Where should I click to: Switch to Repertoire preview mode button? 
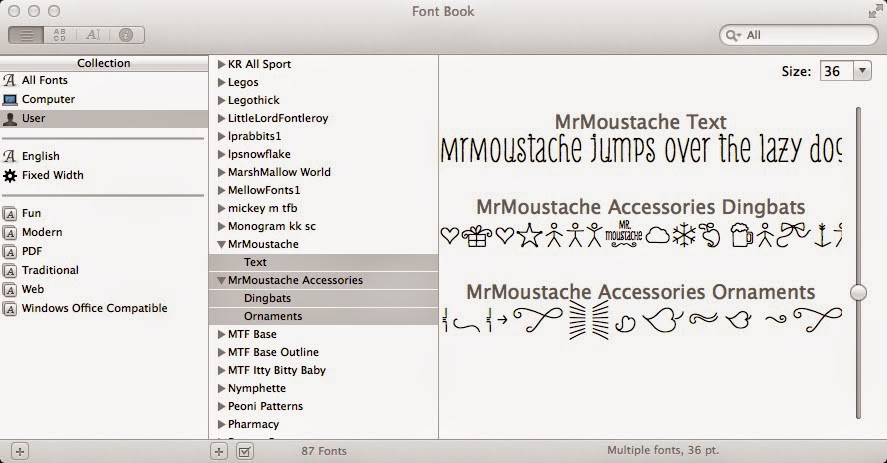point(59,35)
